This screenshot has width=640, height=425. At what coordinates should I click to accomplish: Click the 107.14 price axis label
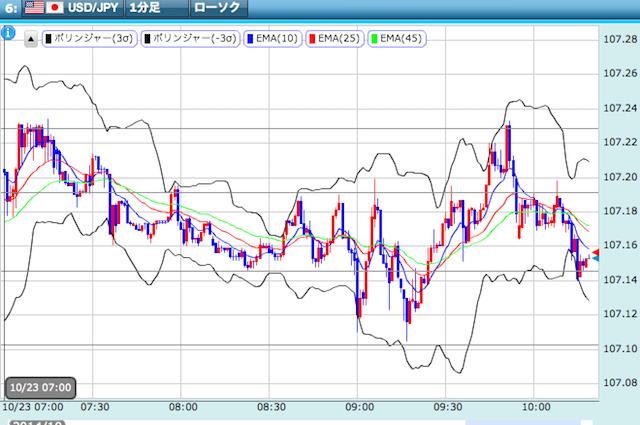[620, 280]
